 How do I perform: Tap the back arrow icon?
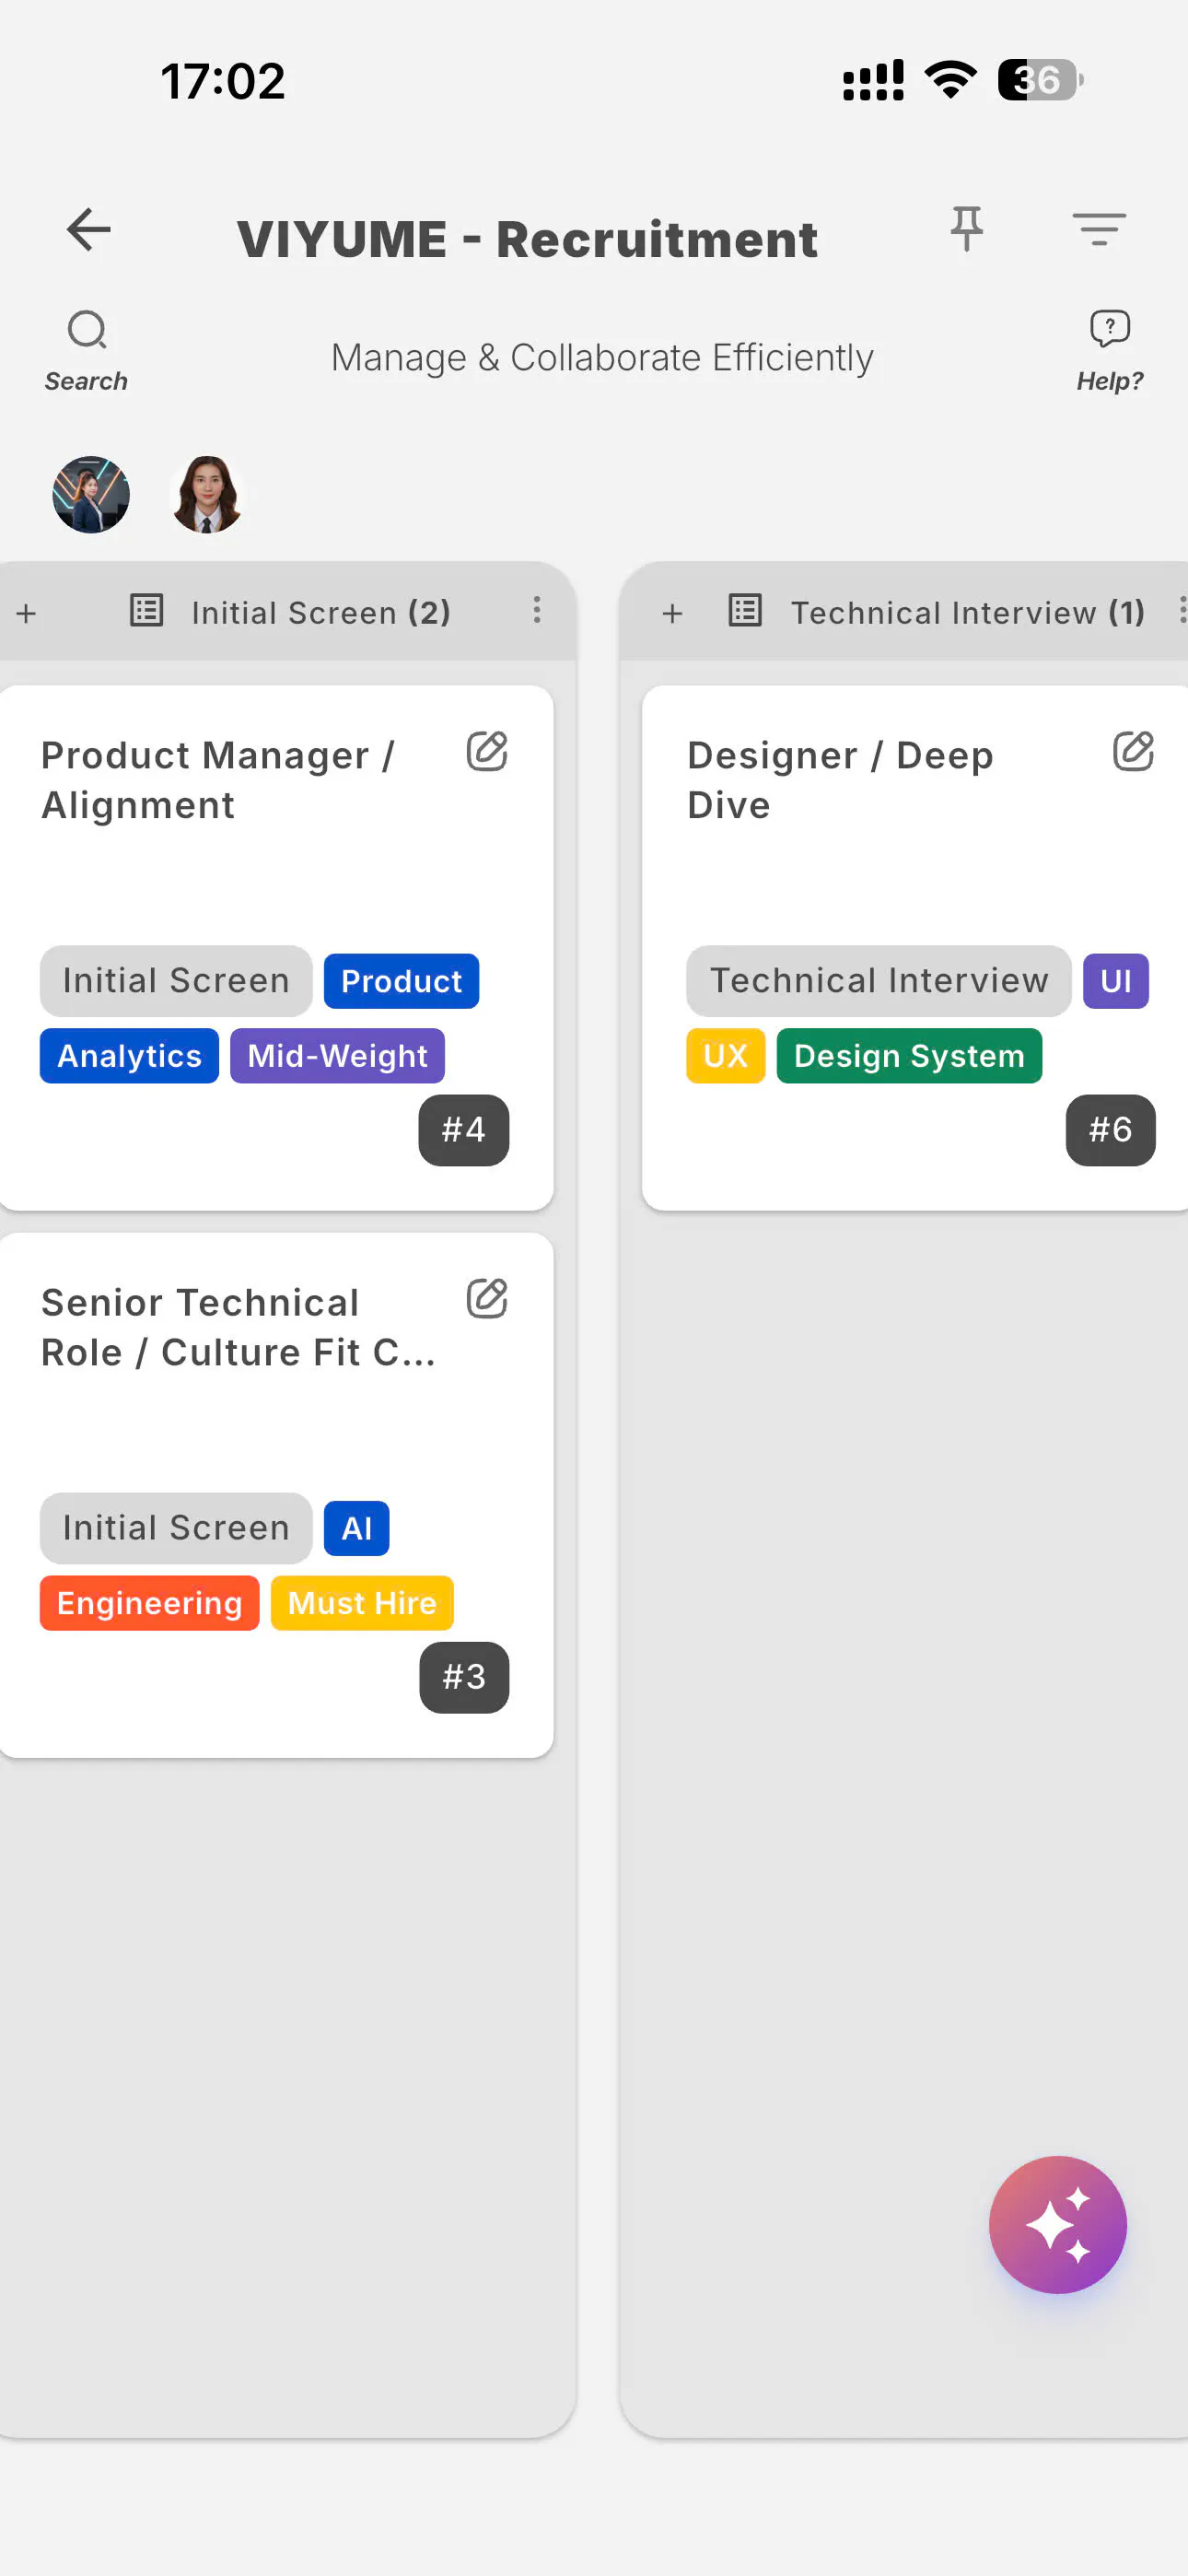click(88, 230)
